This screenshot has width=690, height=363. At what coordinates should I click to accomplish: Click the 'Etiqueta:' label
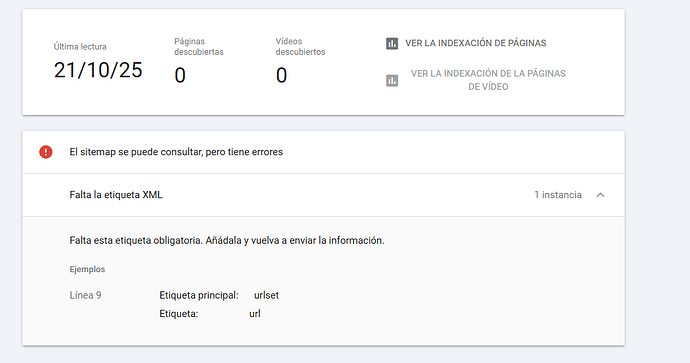pyautogui.click(x=179, y=314)
